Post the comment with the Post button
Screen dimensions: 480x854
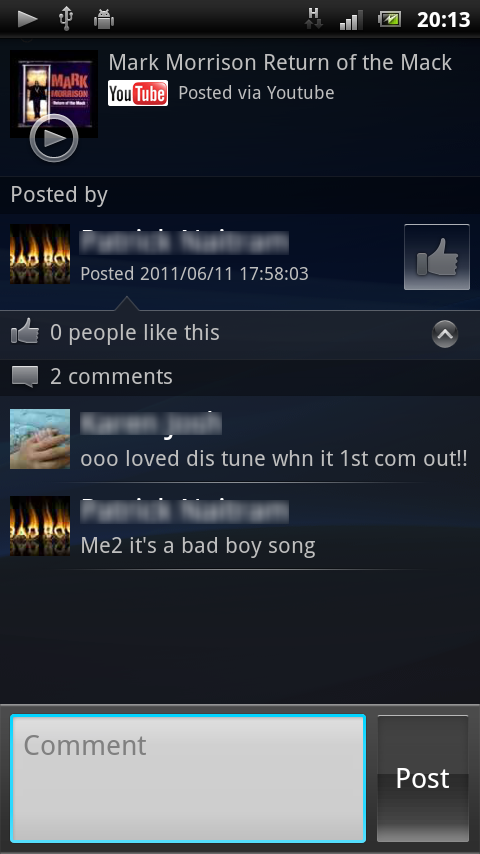coord(423,778)
